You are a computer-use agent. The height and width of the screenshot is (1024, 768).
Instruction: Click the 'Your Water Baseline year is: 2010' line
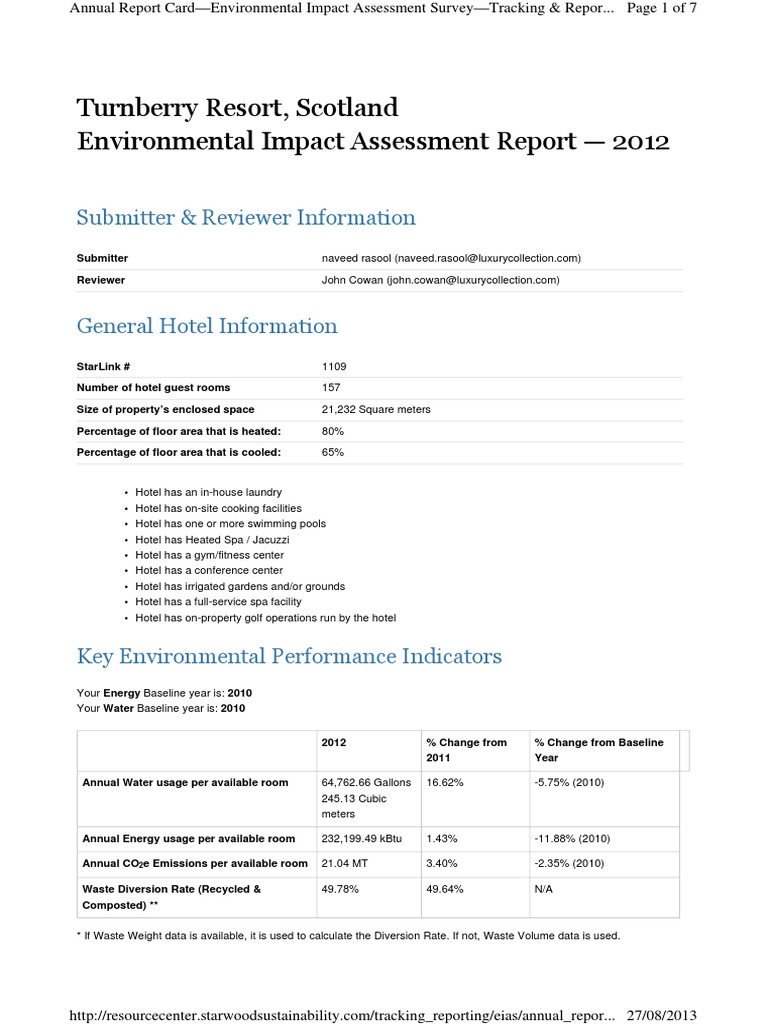point(161,708)
